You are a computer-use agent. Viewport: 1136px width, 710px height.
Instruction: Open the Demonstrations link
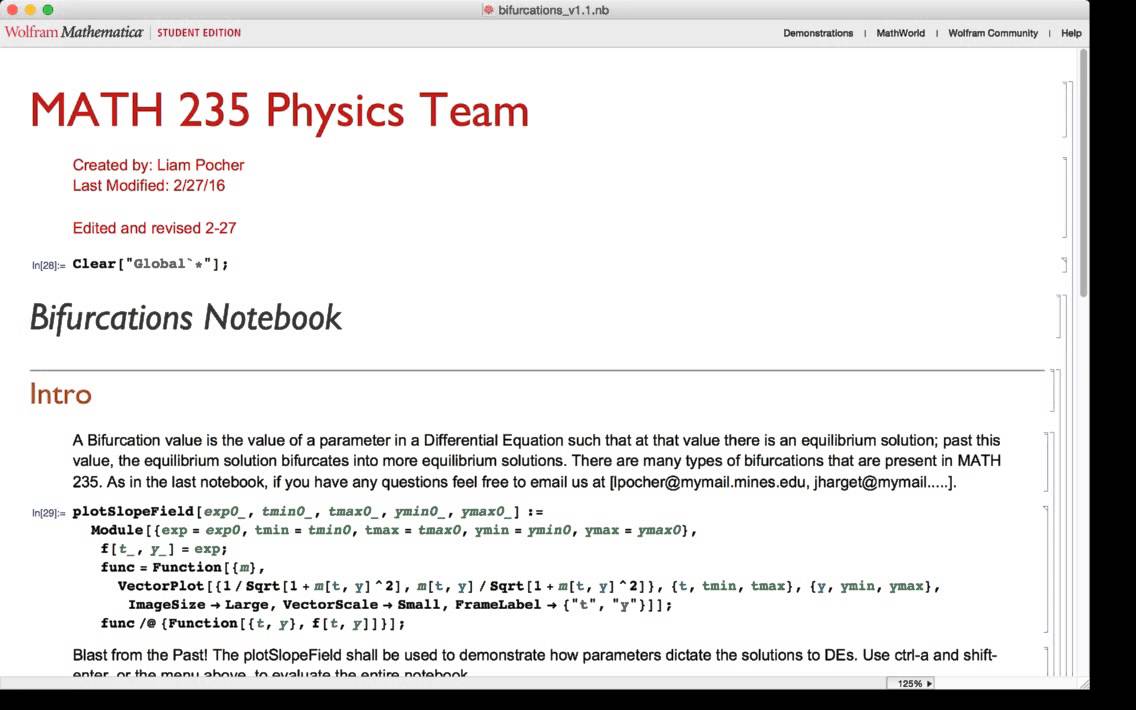point(818,33)
